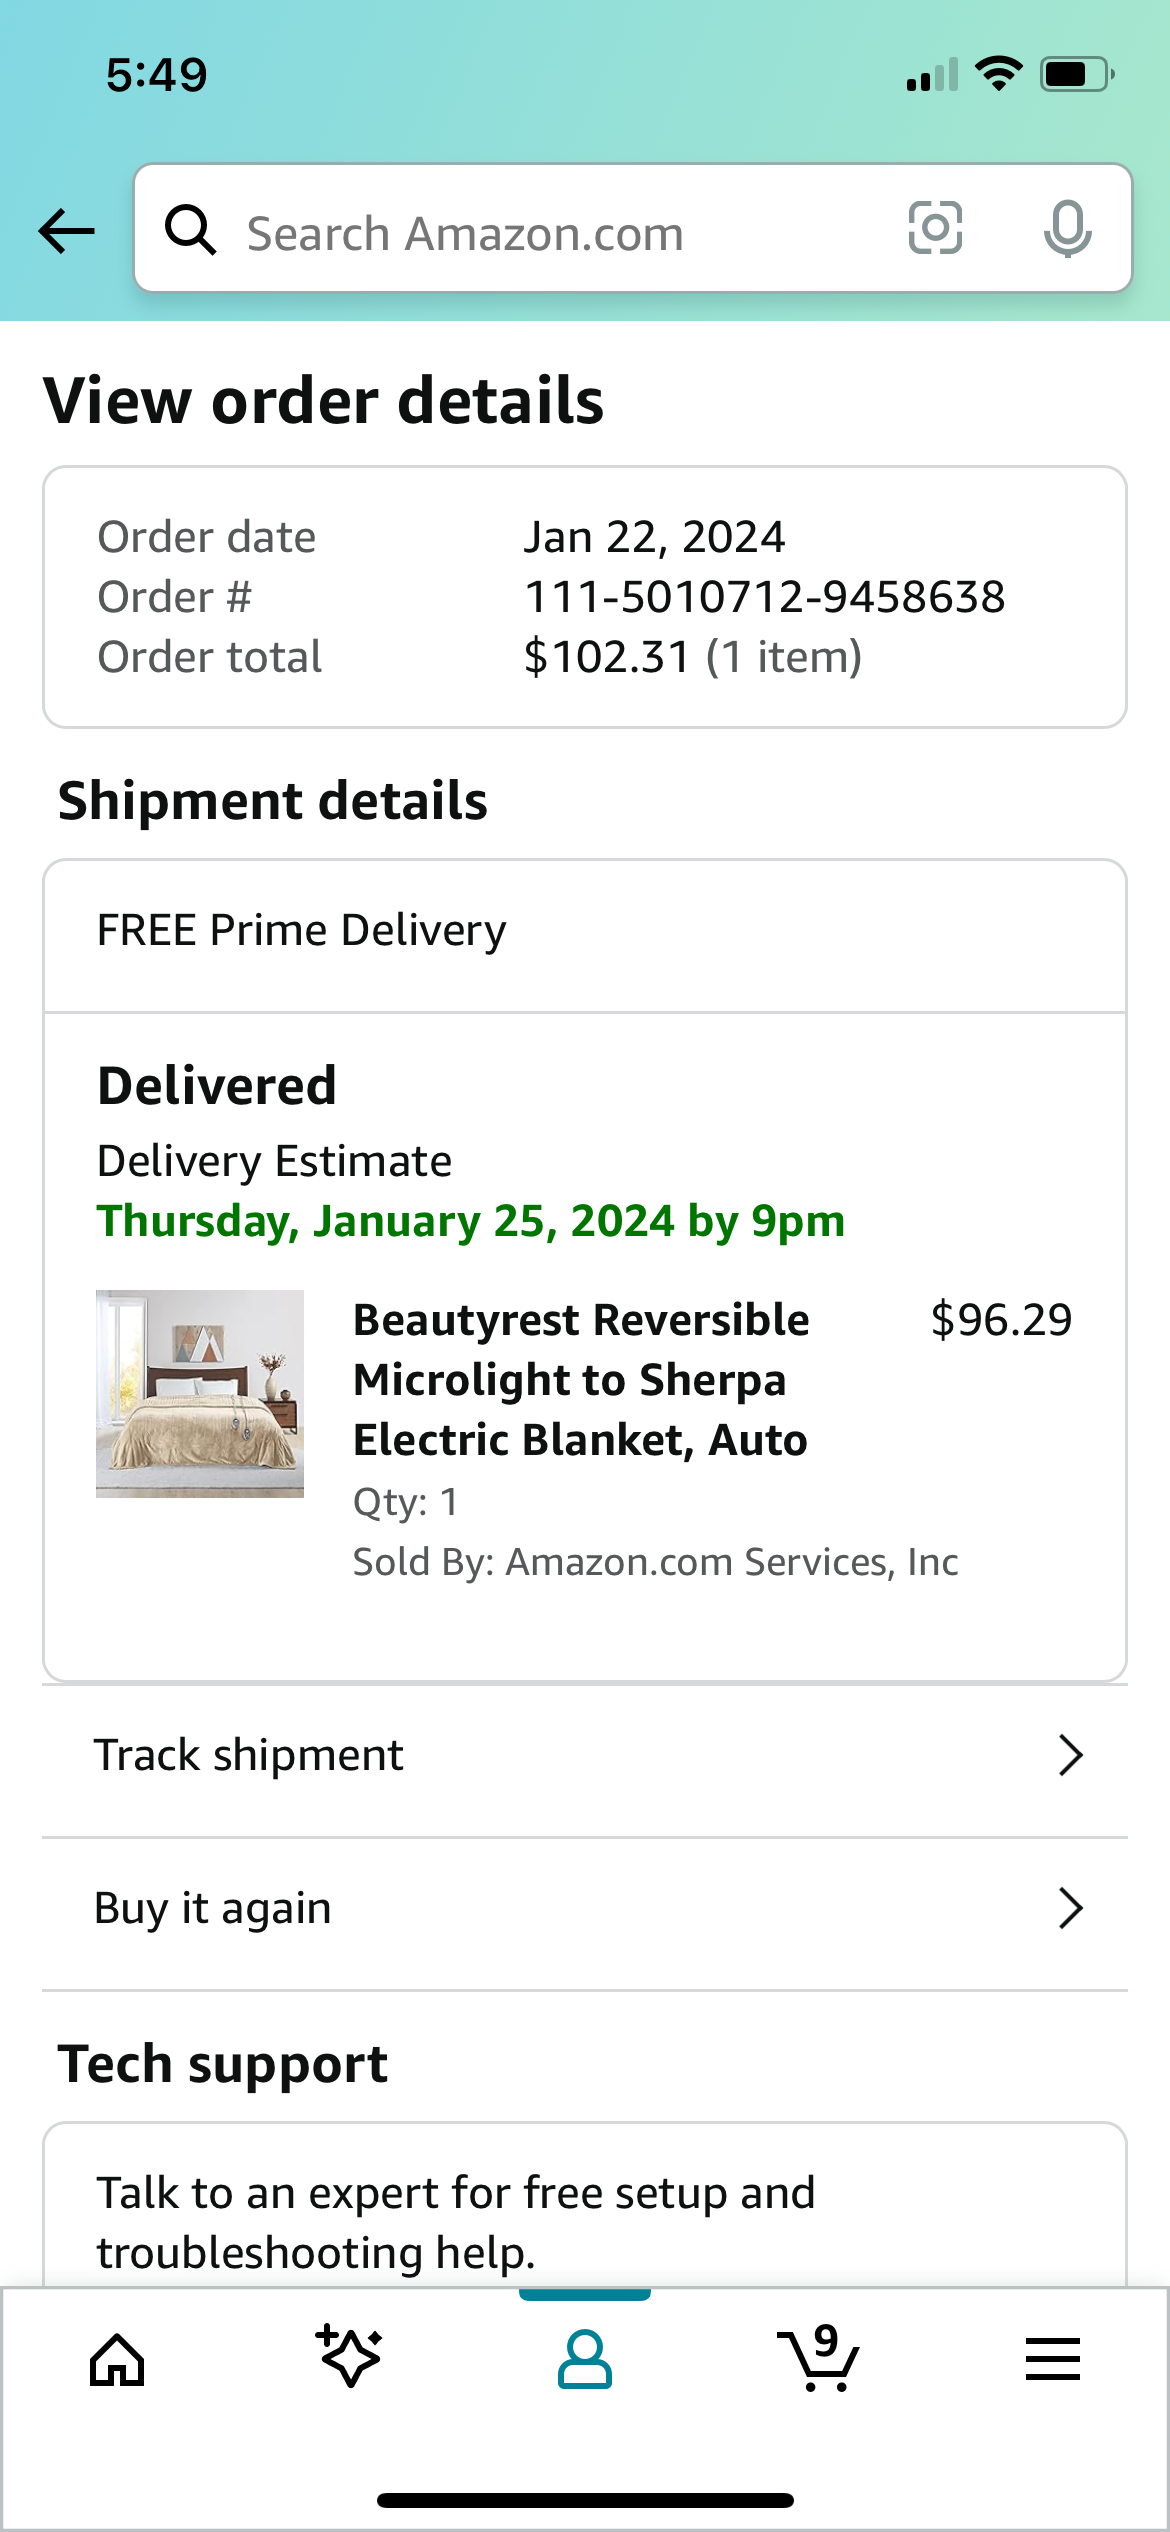Open the shopping cart with 9 items
Image resolution: width=1170 pixels, height=2532 pixels.
click(x=819, y=2358)
